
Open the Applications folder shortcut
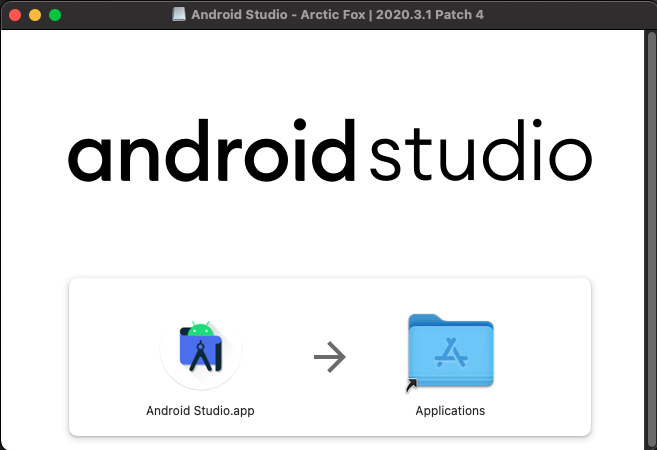coord(450,351)
